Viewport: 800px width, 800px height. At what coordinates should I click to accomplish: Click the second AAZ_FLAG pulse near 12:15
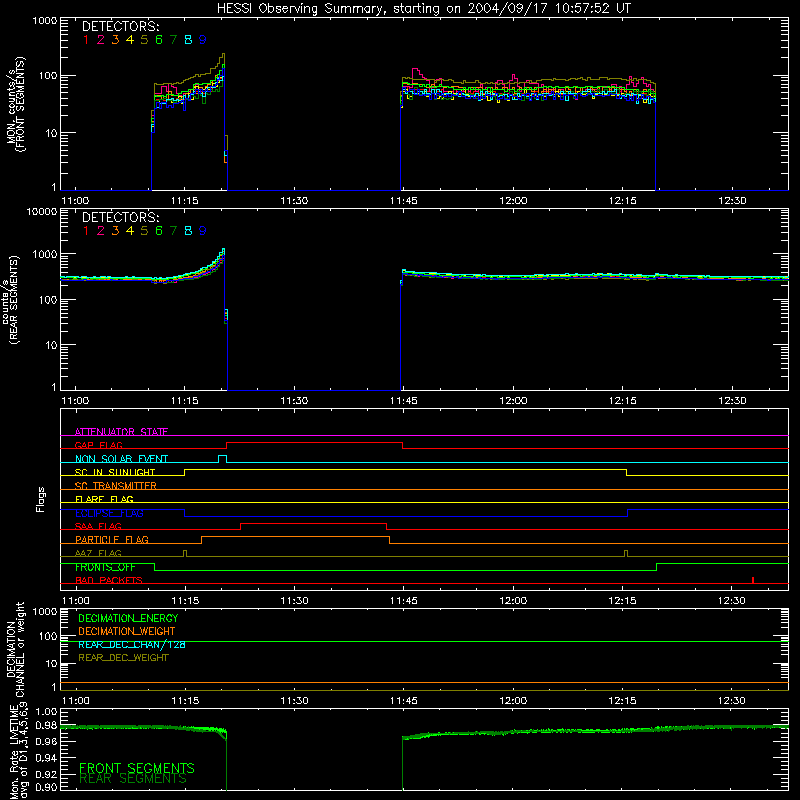(626, 554)
